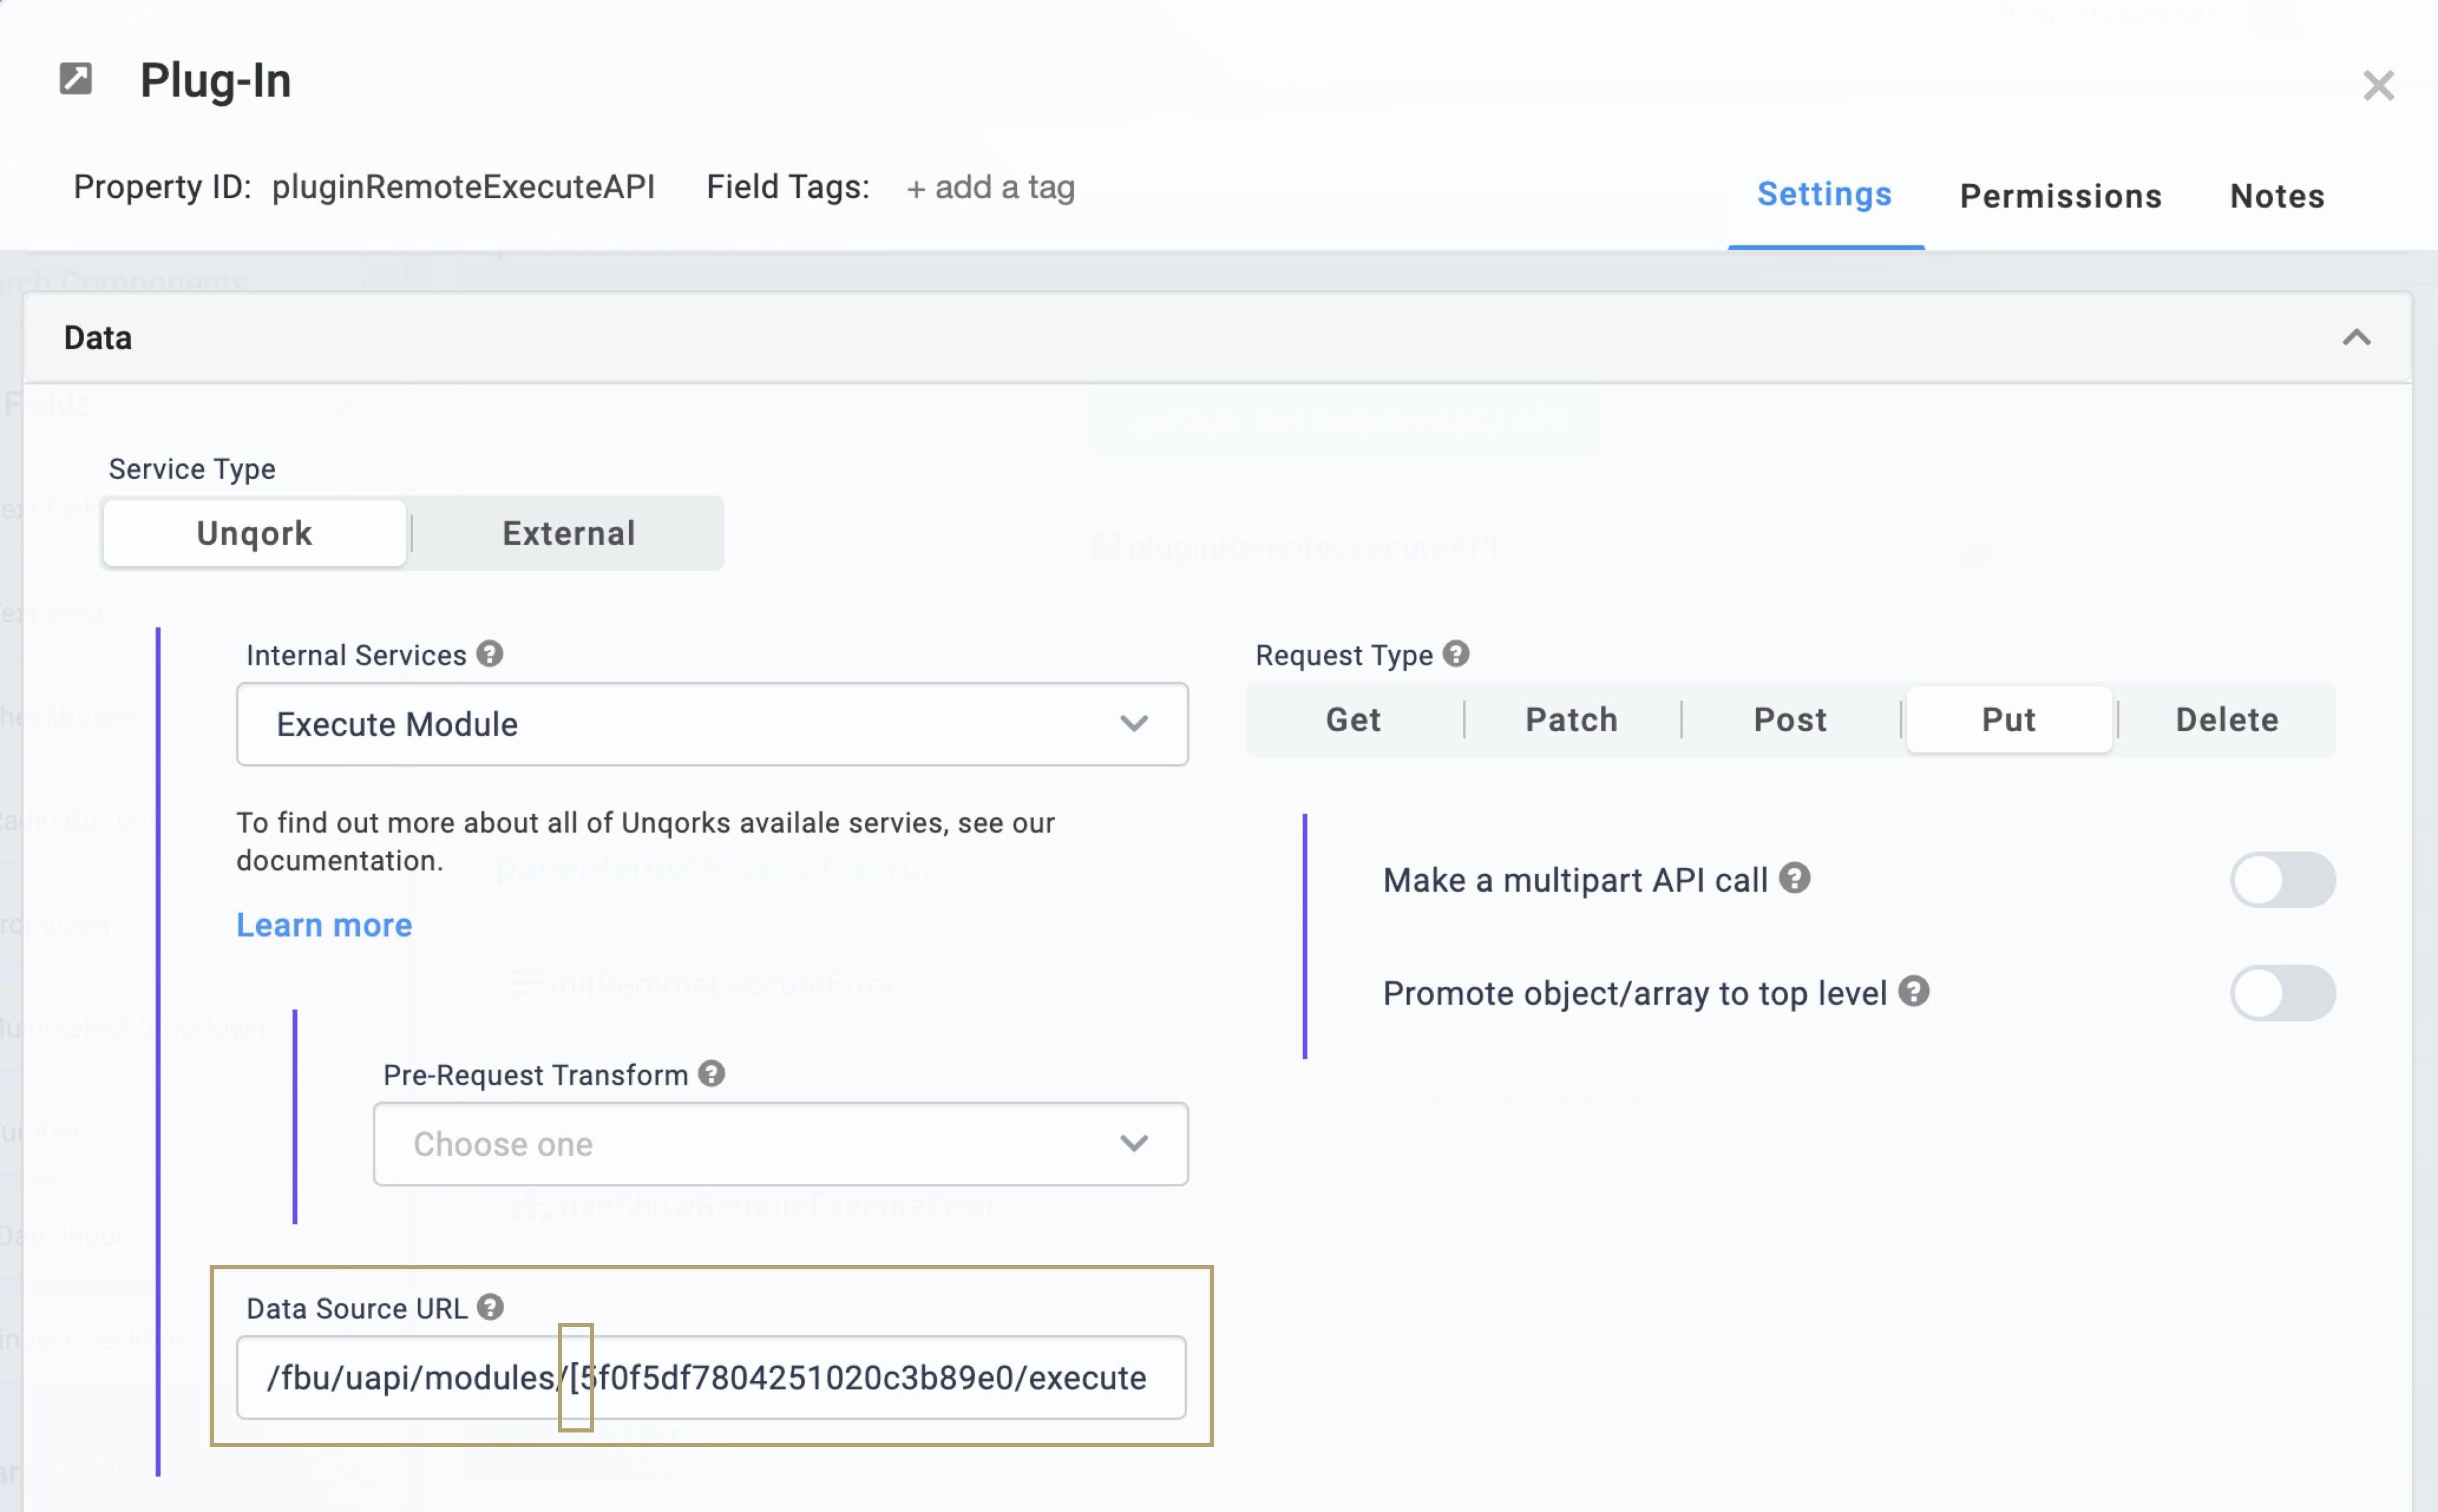Open the Internal Services Execute Module dropdown
The height and width of the screenshot is (1512, 2438).
point(712,724)
